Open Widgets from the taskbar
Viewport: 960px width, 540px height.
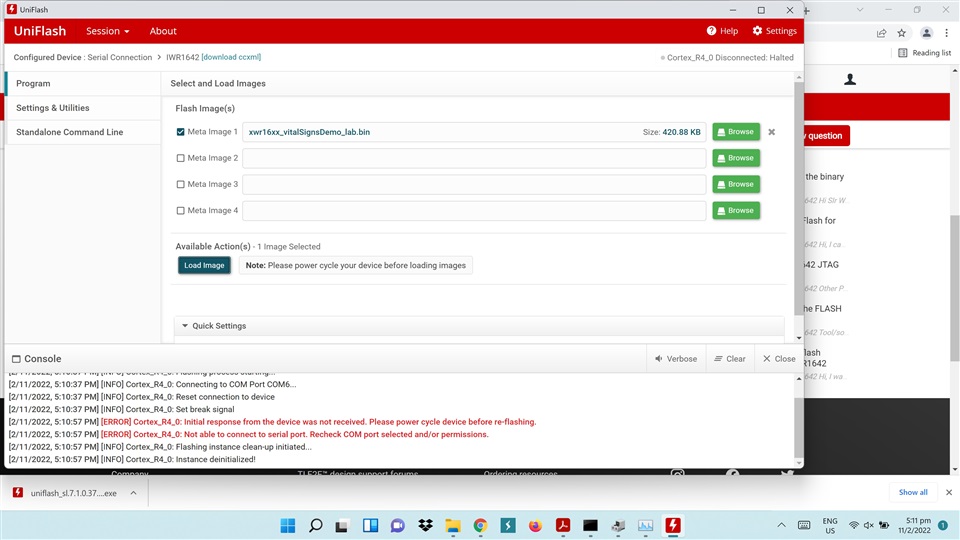click(370, 525)
